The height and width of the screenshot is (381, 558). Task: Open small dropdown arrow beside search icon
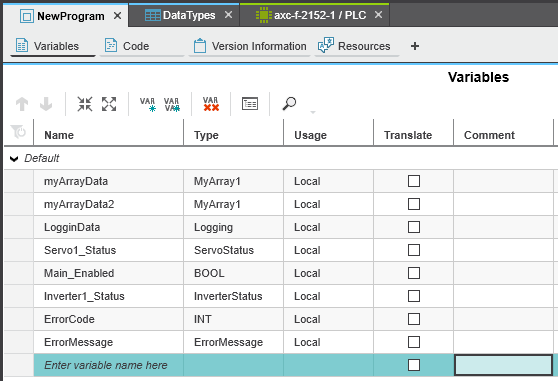pos(313,112)
